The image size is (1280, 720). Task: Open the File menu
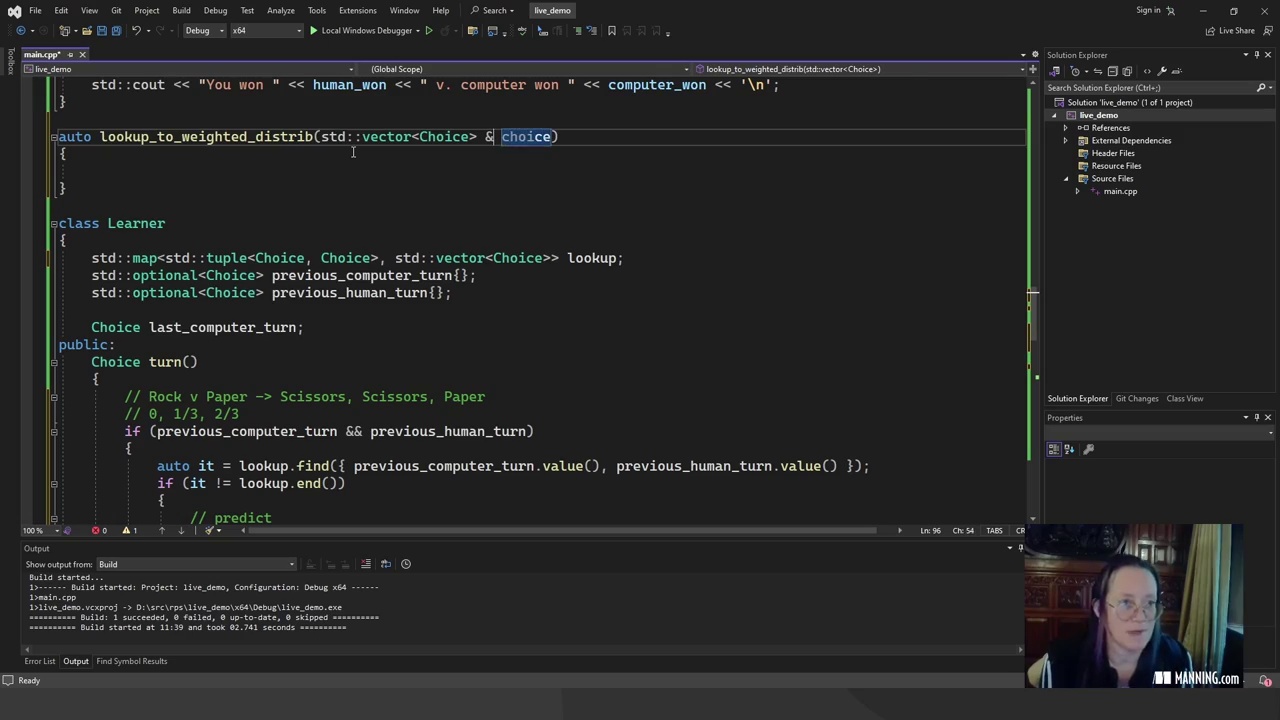(35, 11)
